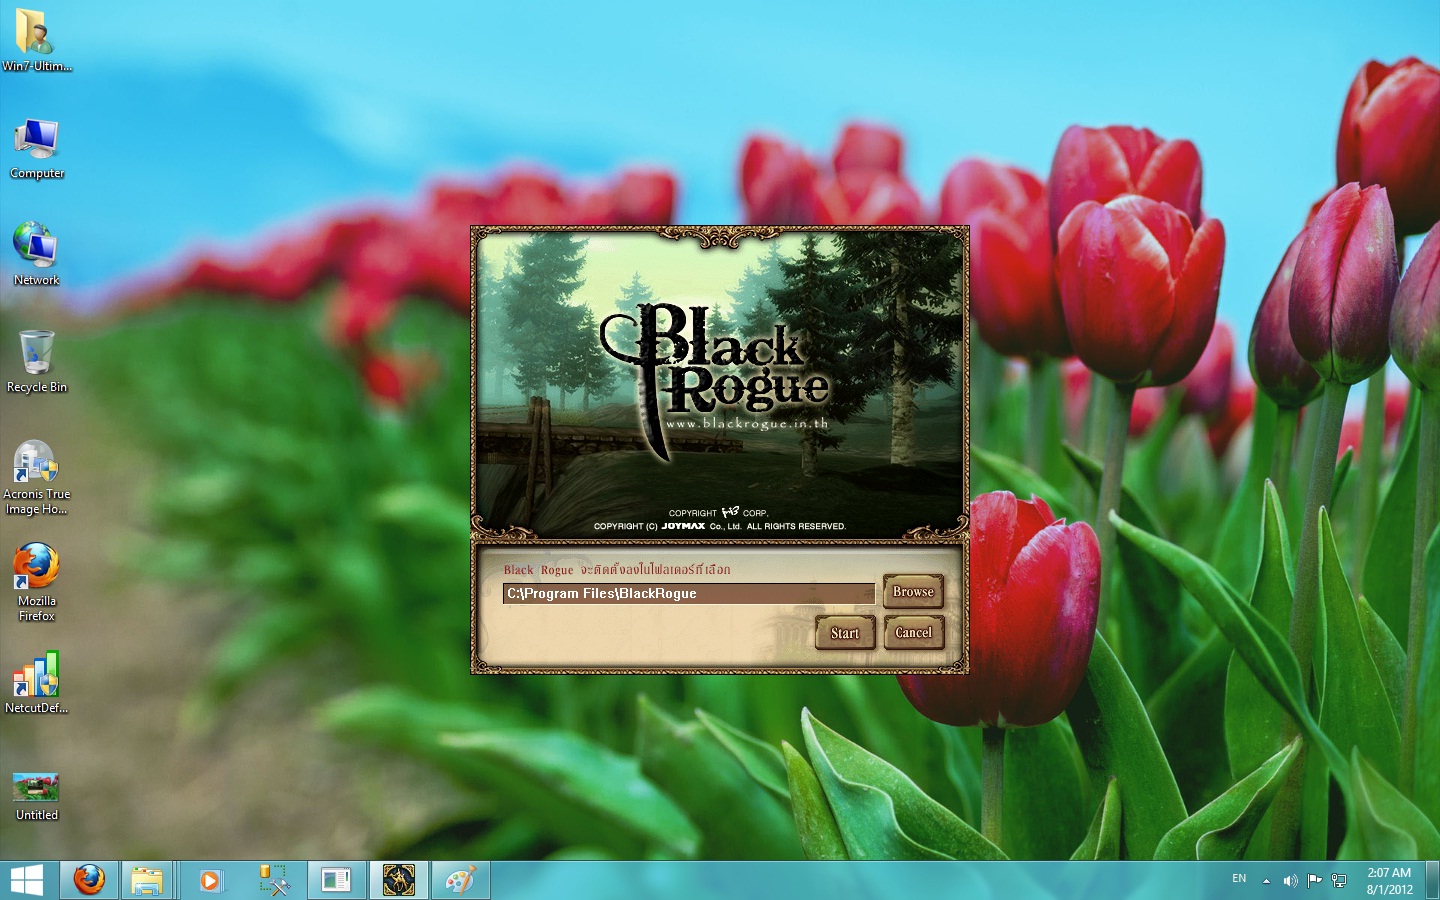Click the Start button in Black Rogue installer
The width and height of the screenshot is (1440, 900).
(x=845, y=633)
